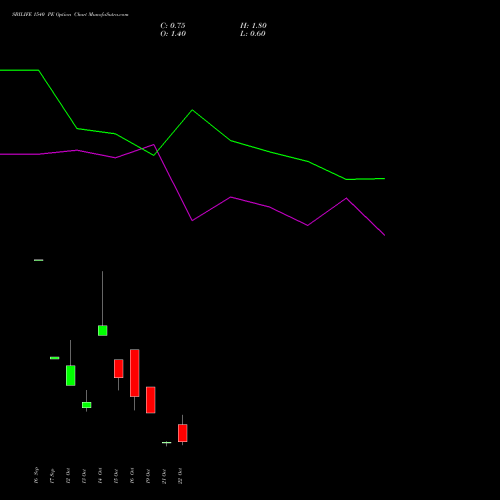This screenshot has height=500, width=500.
Task: Select the high value H: 1.80
Action: tap(253, 26)
